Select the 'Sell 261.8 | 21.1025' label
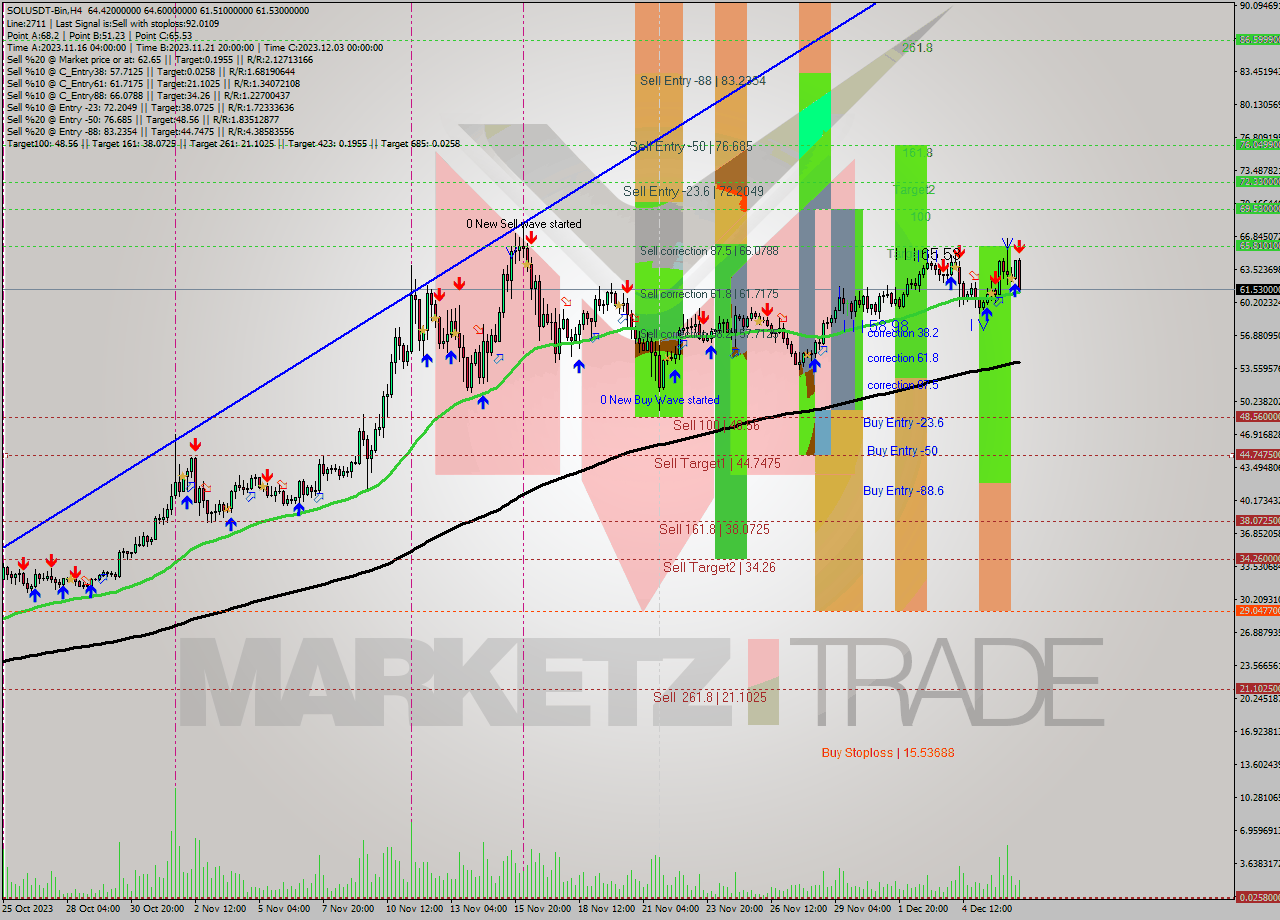The width and height of the screenshot is (1280, 920). (x=710, y=697)
